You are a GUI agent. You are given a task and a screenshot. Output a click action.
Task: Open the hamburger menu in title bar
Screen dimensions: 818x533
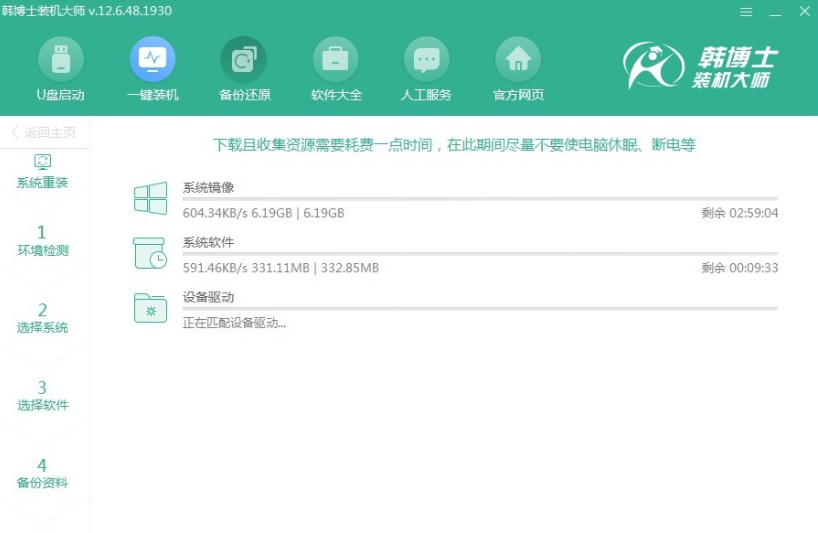[x=745, y=12]
